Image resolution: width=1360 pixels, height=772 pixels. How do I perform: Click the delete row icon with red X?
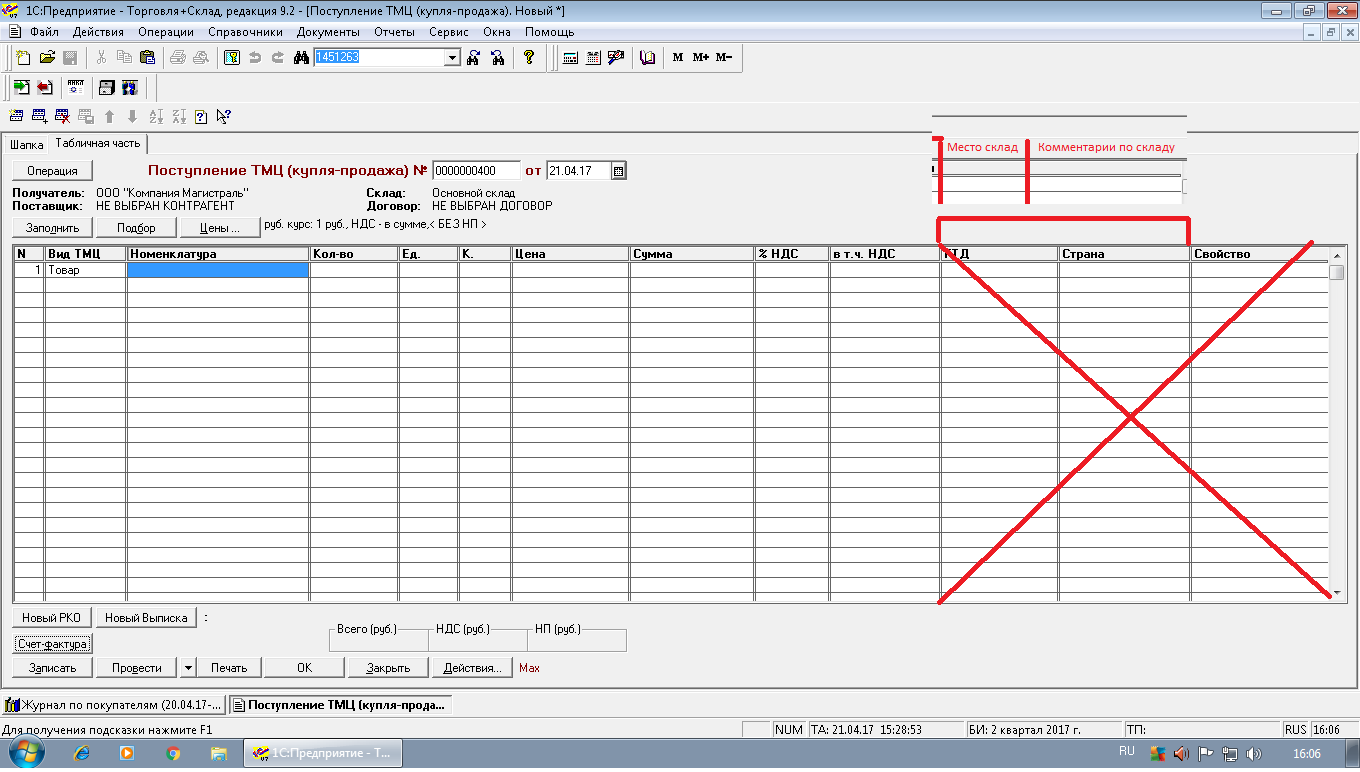(63, 117)
